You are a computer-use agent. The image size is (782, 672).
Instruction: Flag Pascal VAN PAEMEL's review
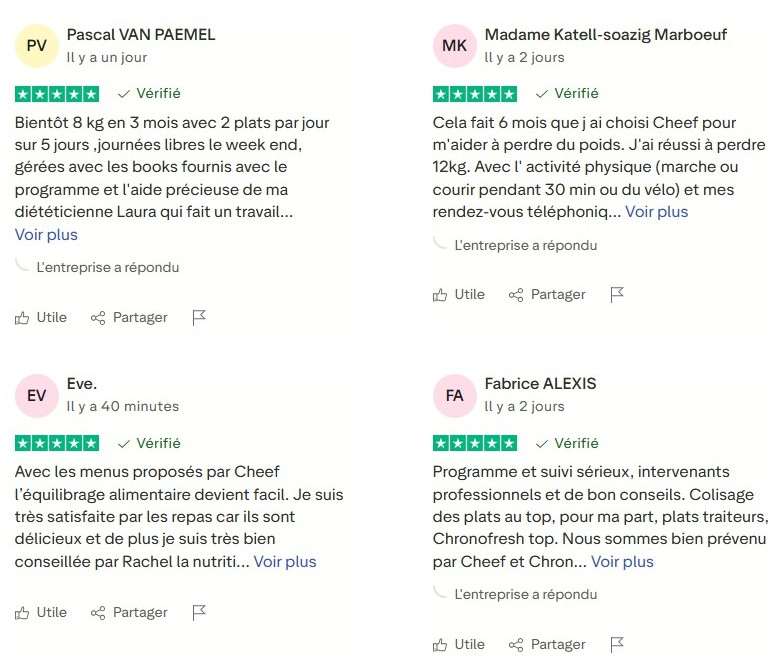[x=199, y=318]
